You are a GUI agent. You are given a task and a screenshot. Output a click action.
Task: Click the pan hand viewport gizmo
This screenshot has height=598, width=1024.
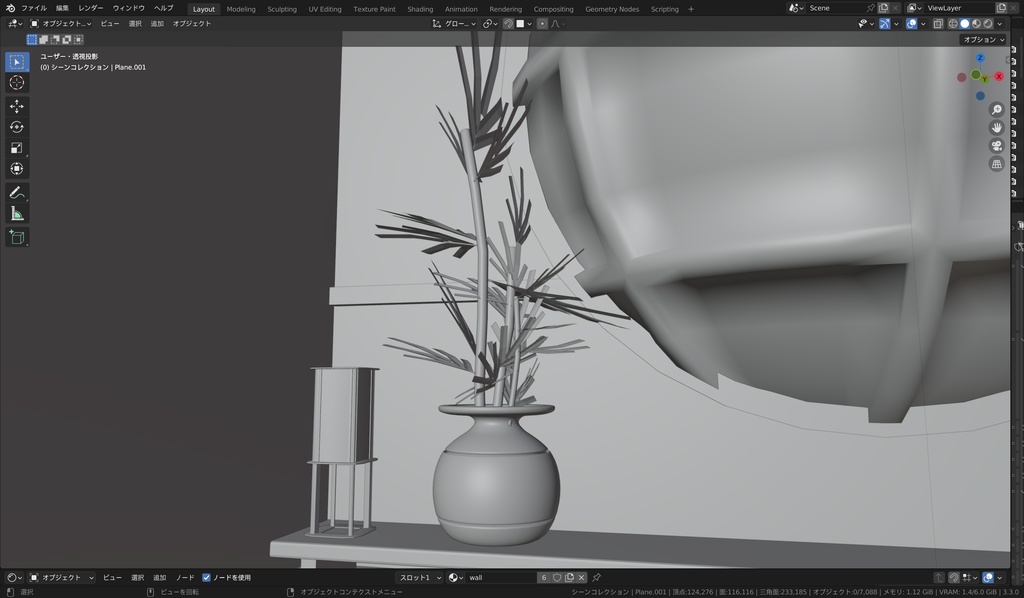point(997,128)
